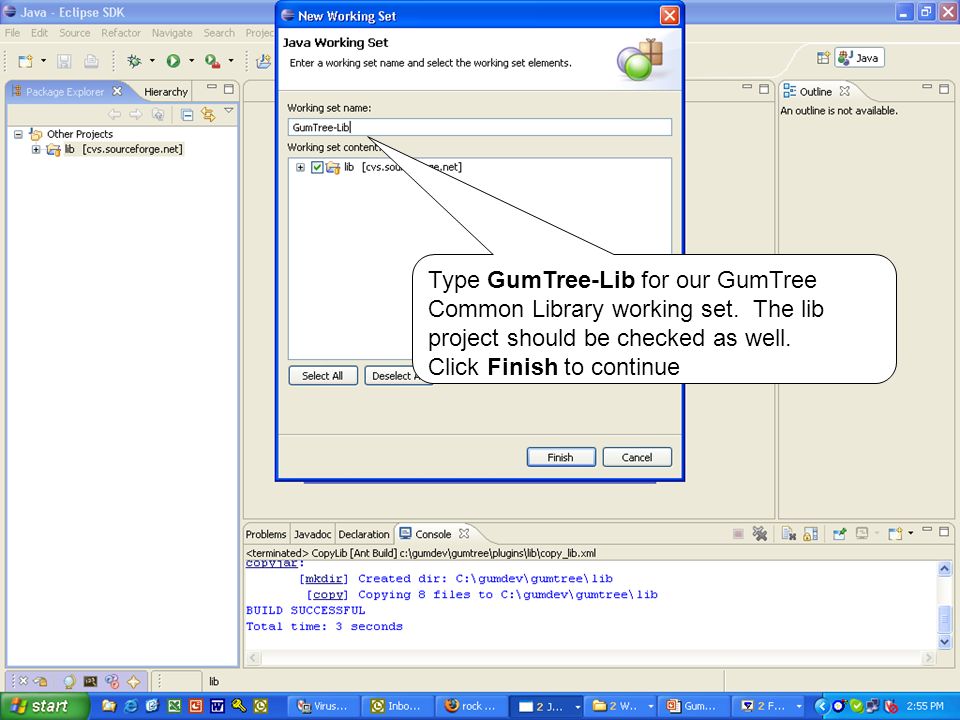The width and height of the screenshot is (960, 720).
Task: Open Package Explorer view menu triangle
Action: pos(229,111)
